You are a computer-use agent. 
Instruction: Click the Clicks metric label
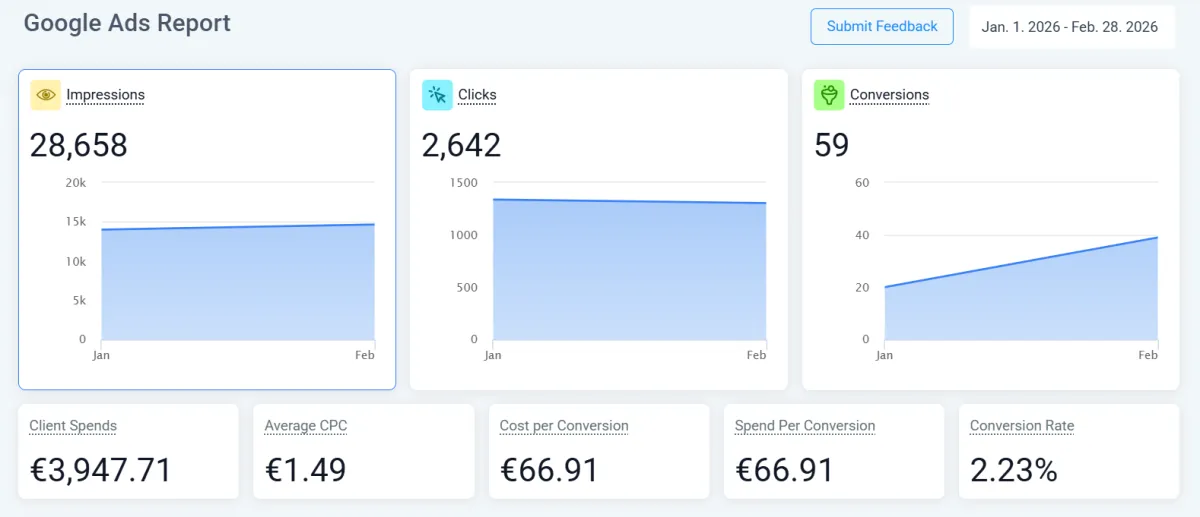pos(477,95)
